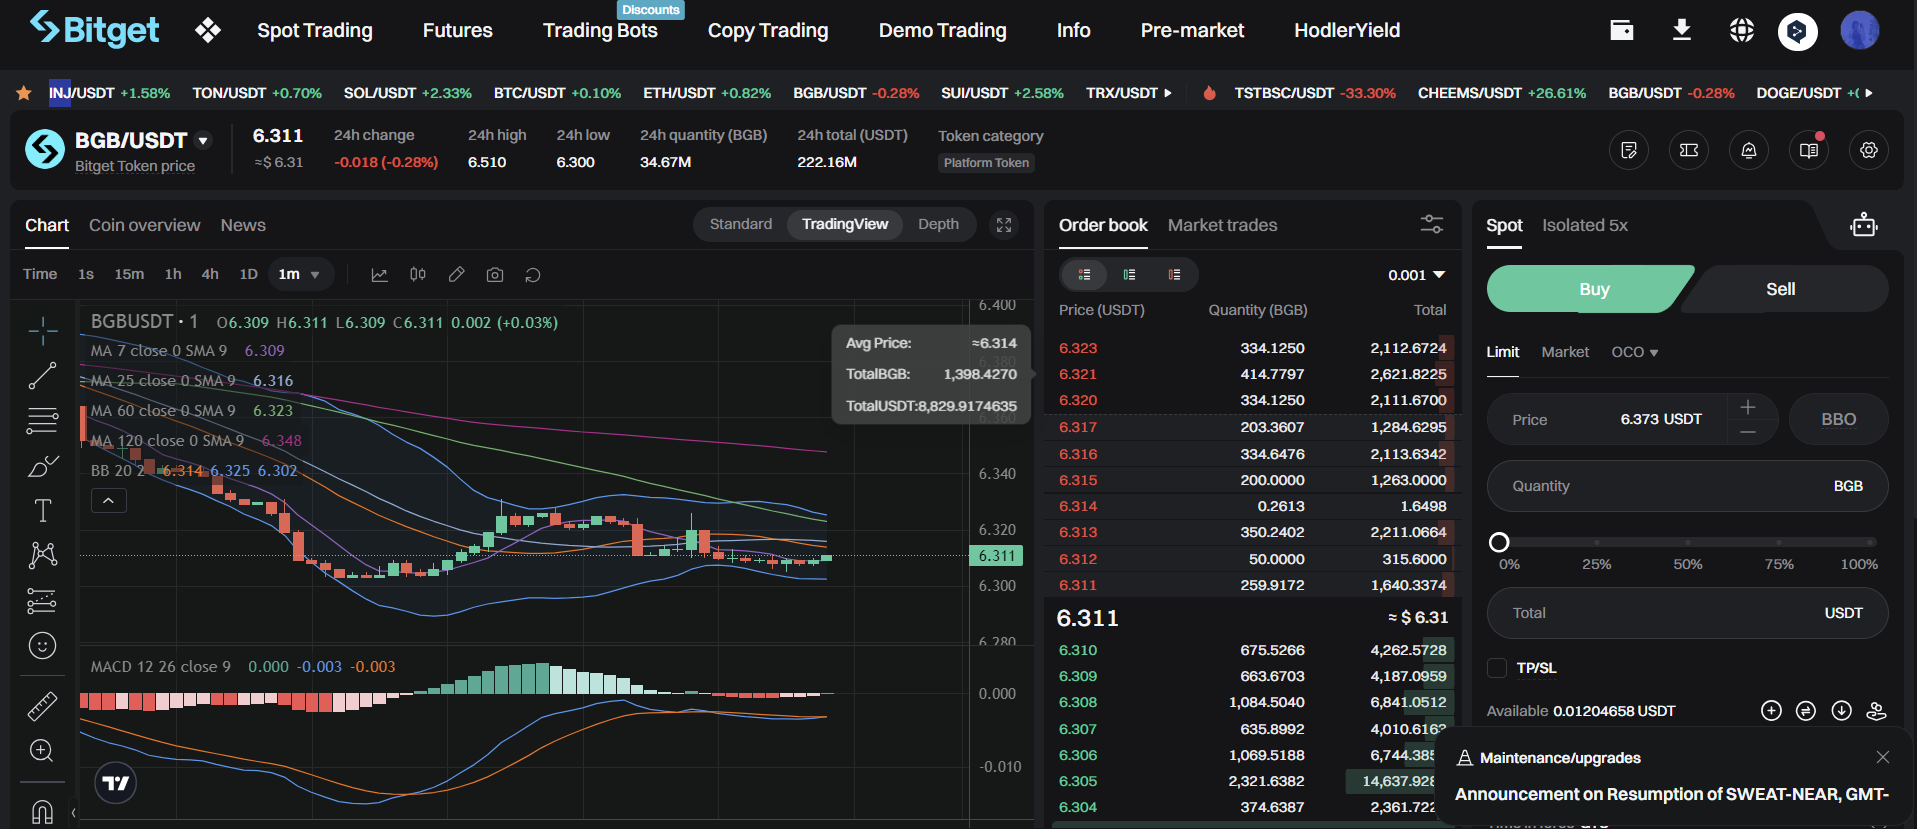This screenshot has width=1917, height=829.
Task: Reset the chart with refresh icon
Action: coord(533,275)
